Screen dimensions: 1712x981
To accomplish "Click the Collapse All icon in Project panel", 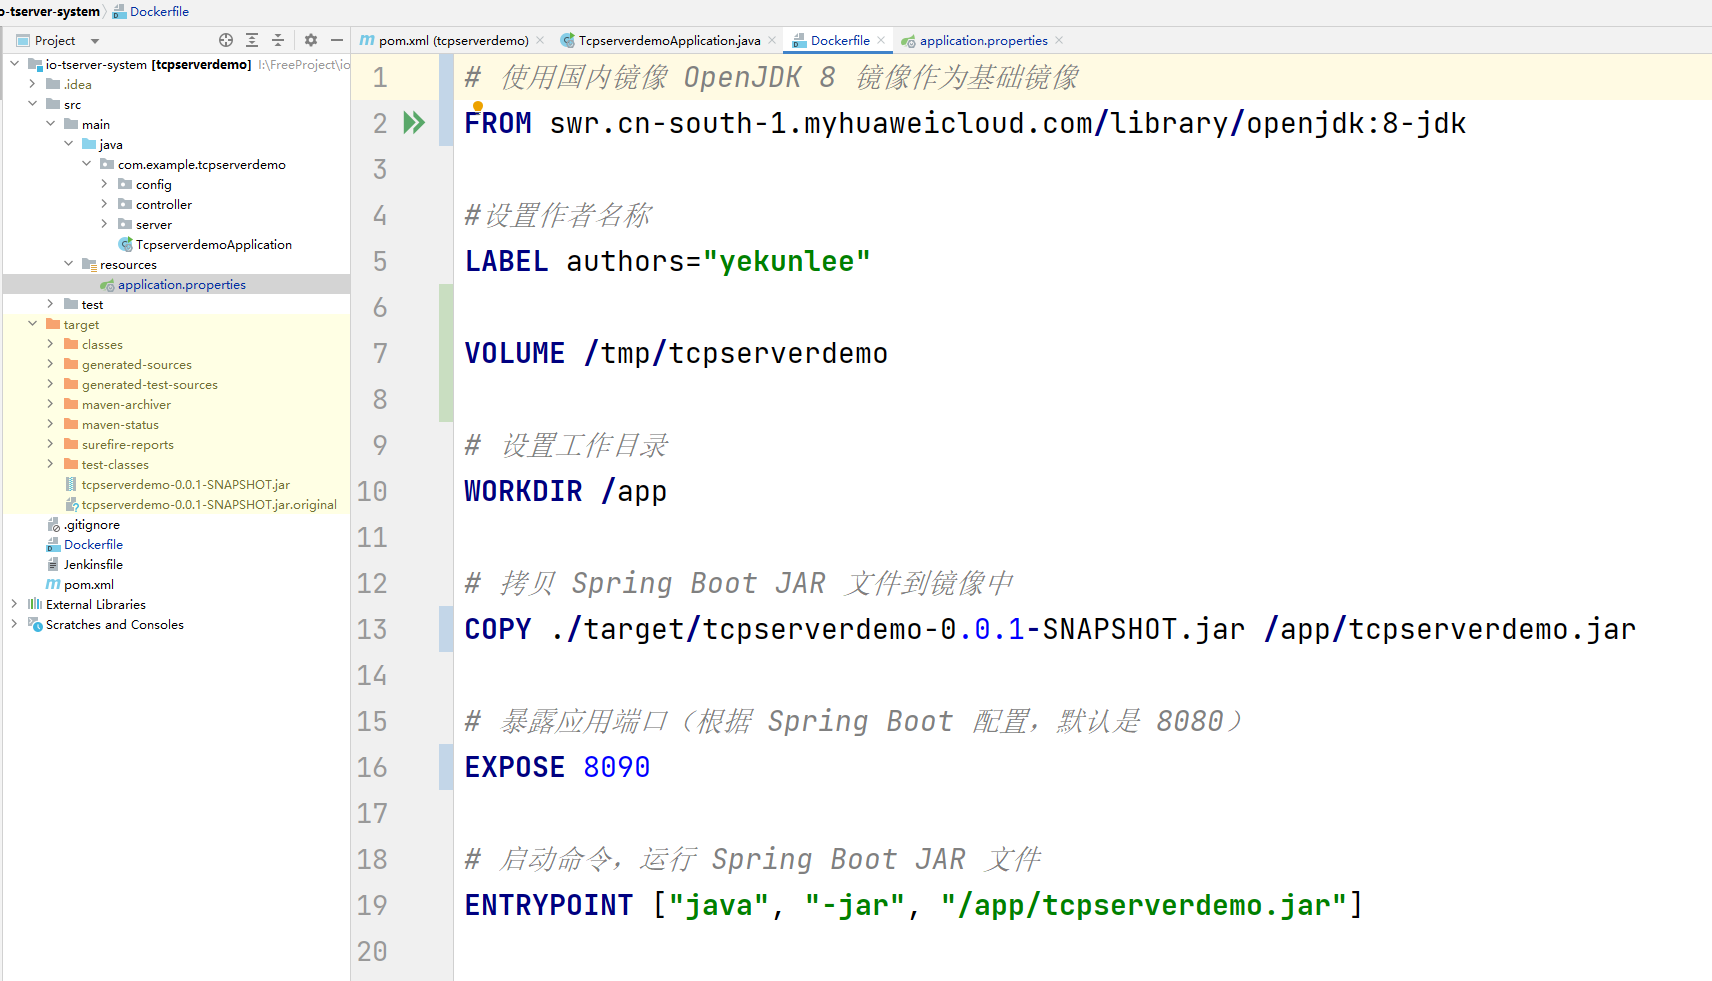I will click(278, 40).
